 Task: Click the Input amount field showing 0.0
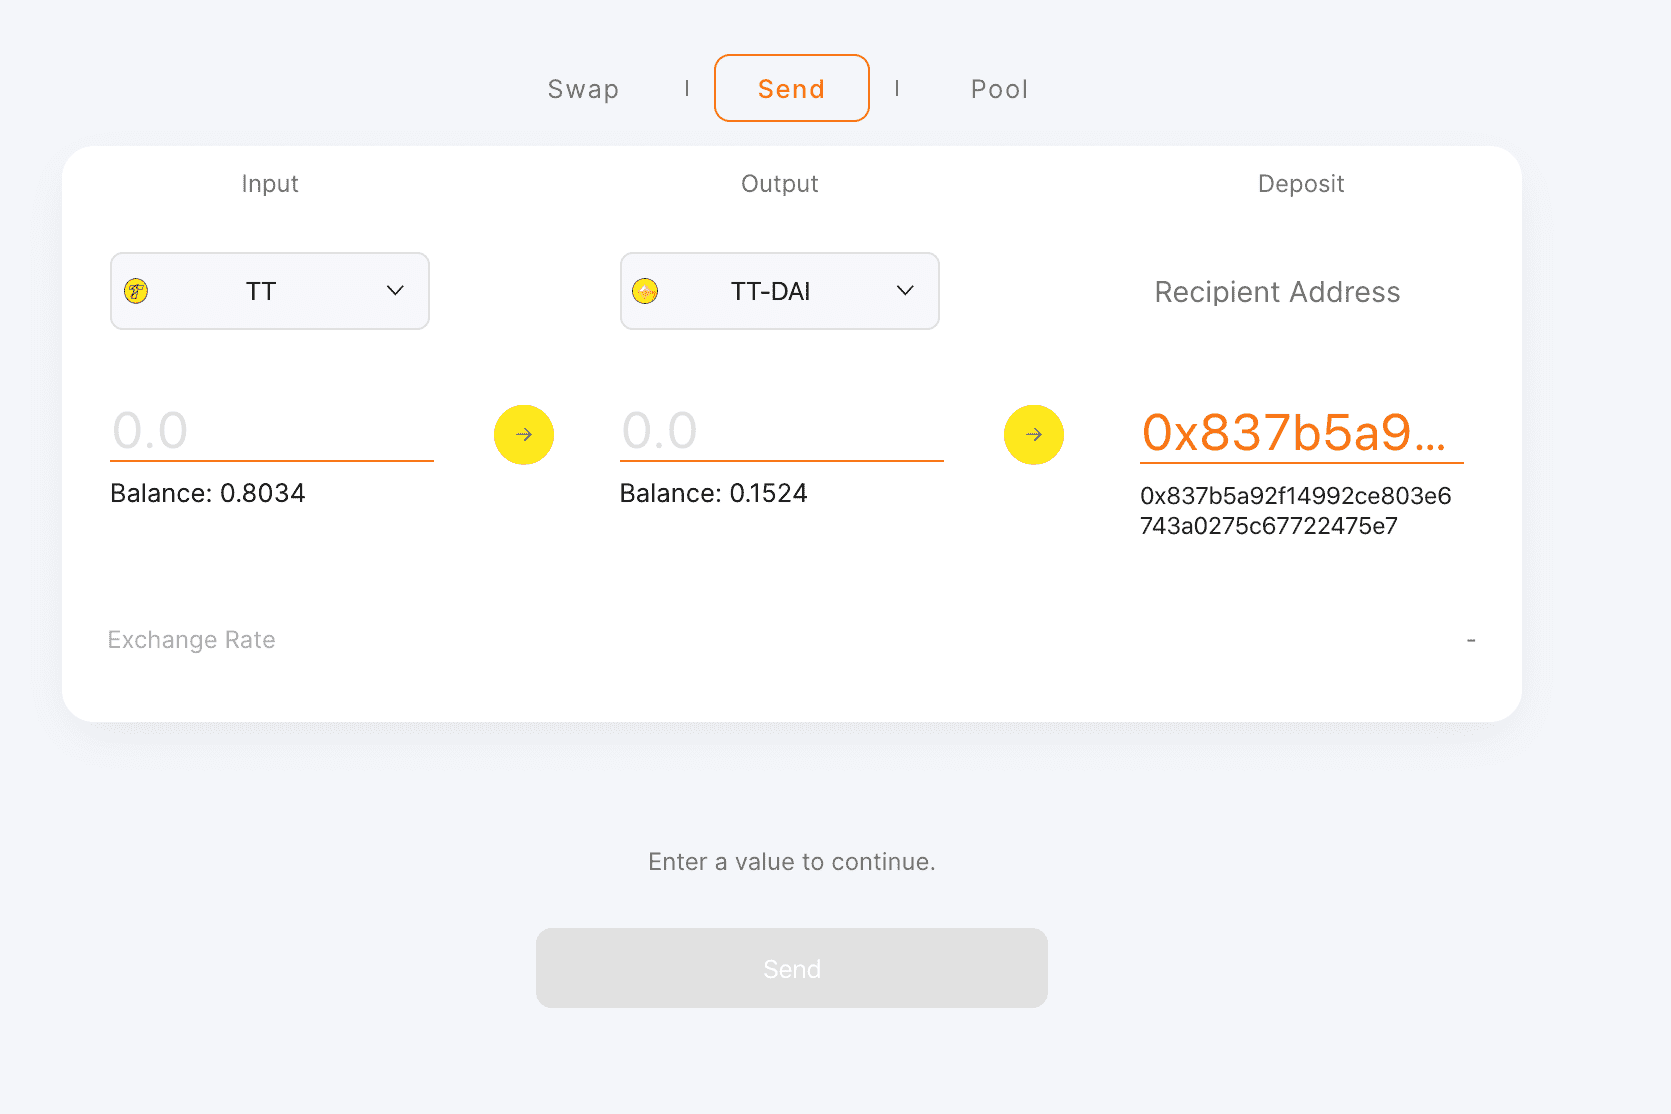270,430
